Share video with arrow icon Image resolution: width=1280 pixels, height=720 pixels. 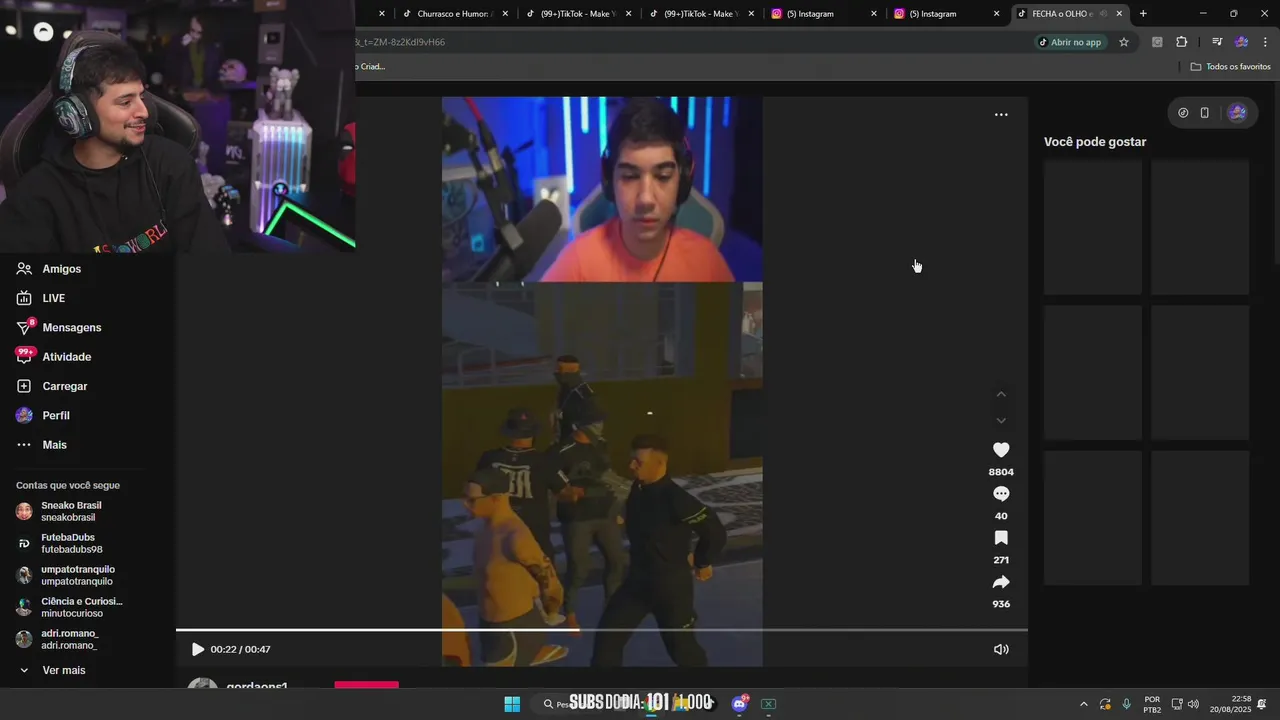point(1001,582)
